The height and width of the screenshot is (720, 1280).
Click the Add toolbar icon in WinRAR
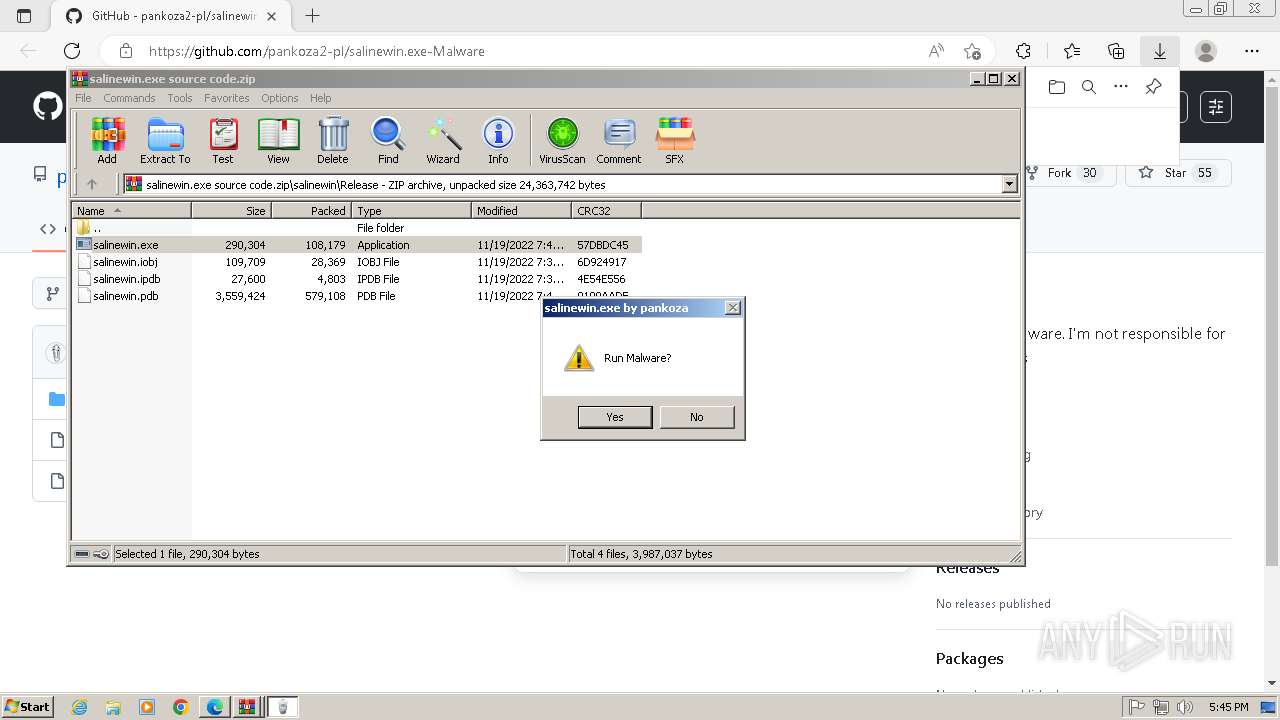pyautogui.click(x=107, y=140)
